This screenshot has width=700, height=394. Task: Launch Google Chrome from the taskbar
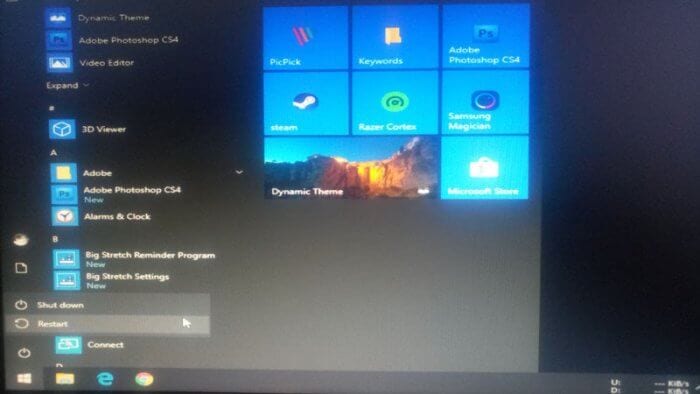pyautogui.click(x=144, y=379)
